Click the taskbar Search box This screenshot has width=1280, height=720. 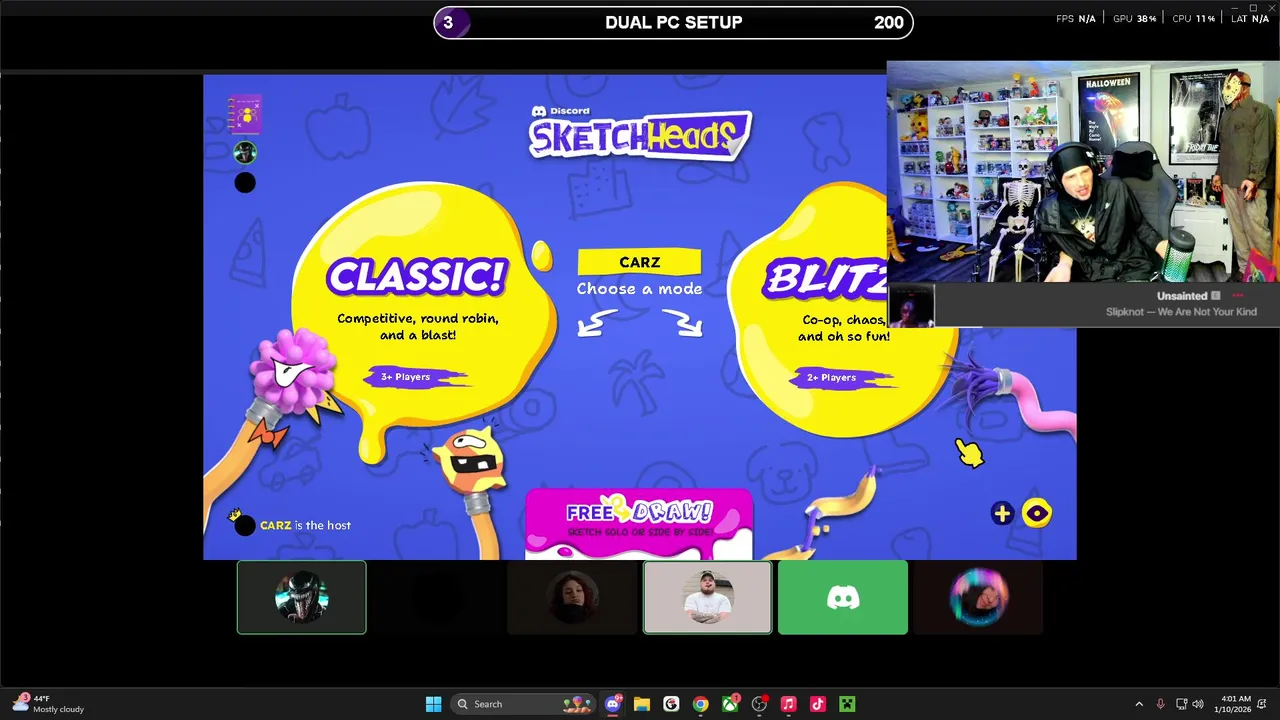point(521,704)
